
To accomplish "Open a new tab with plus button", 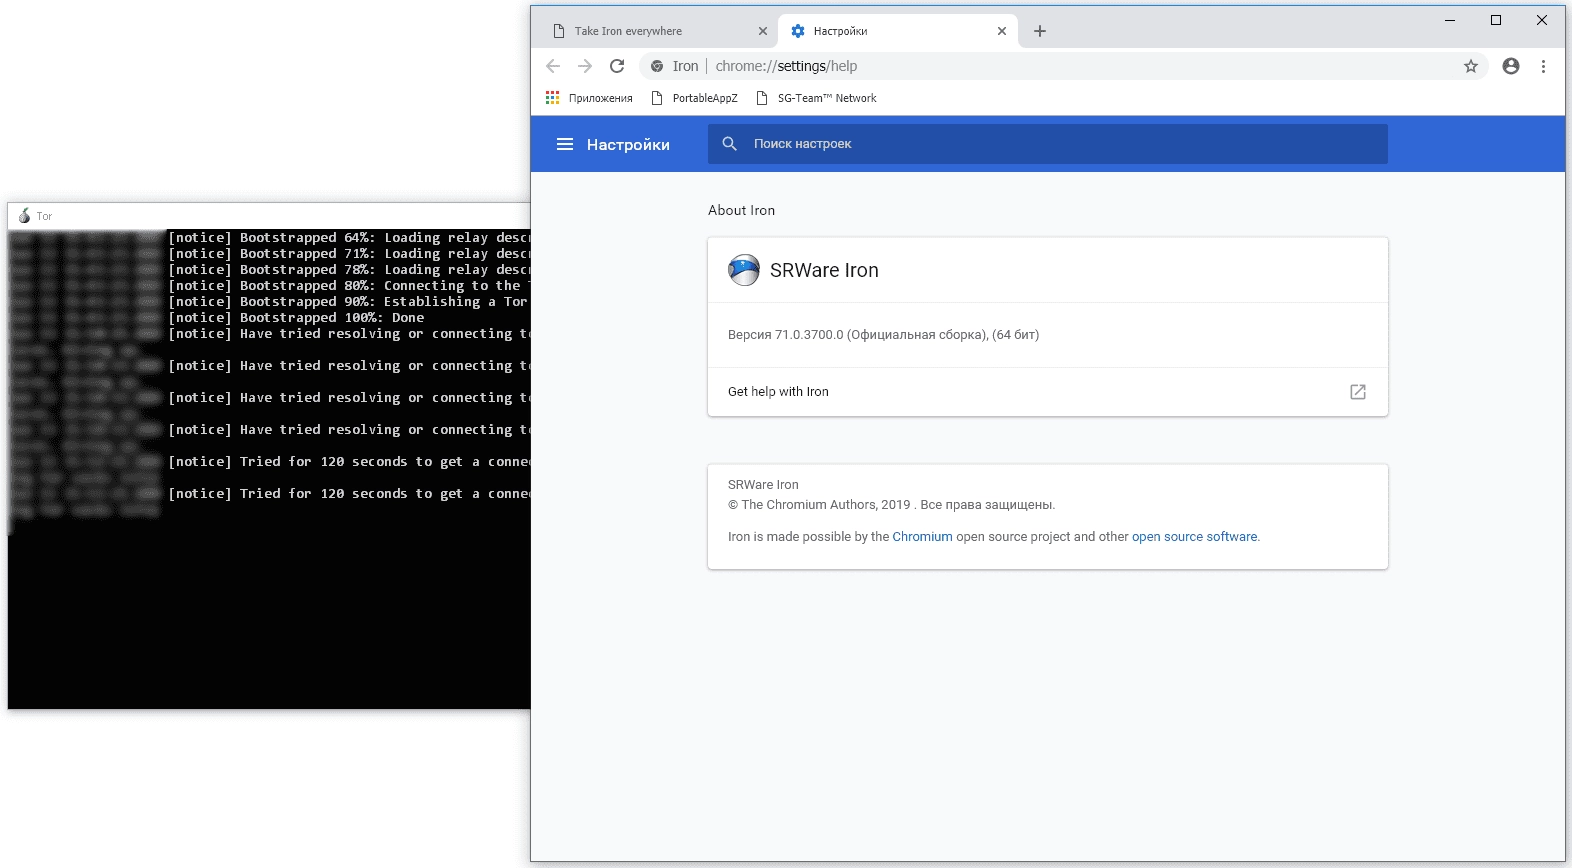I will tap(1040, 31).
